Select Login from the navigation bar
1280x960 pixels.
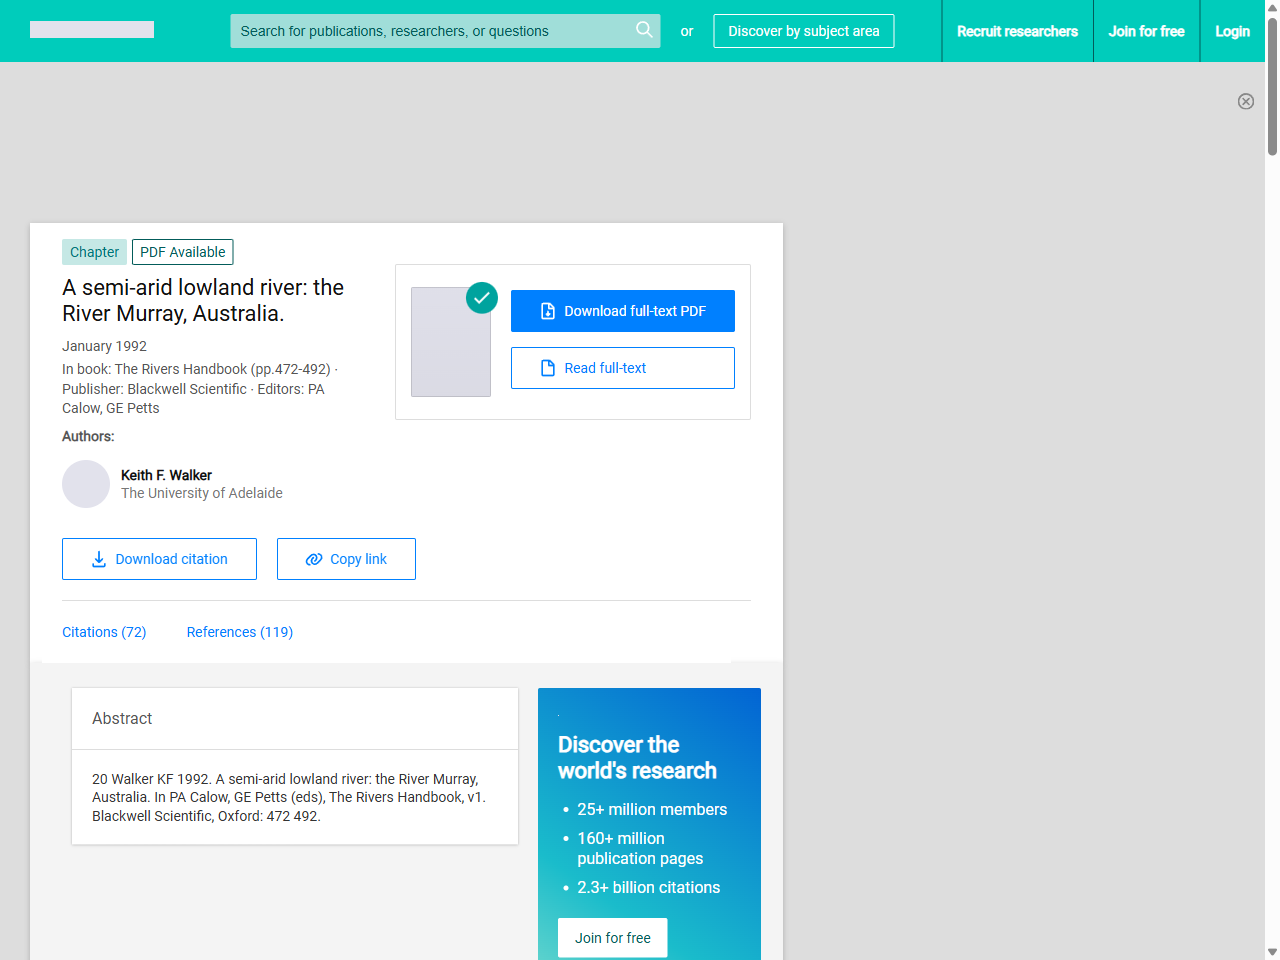(1232, 31)
